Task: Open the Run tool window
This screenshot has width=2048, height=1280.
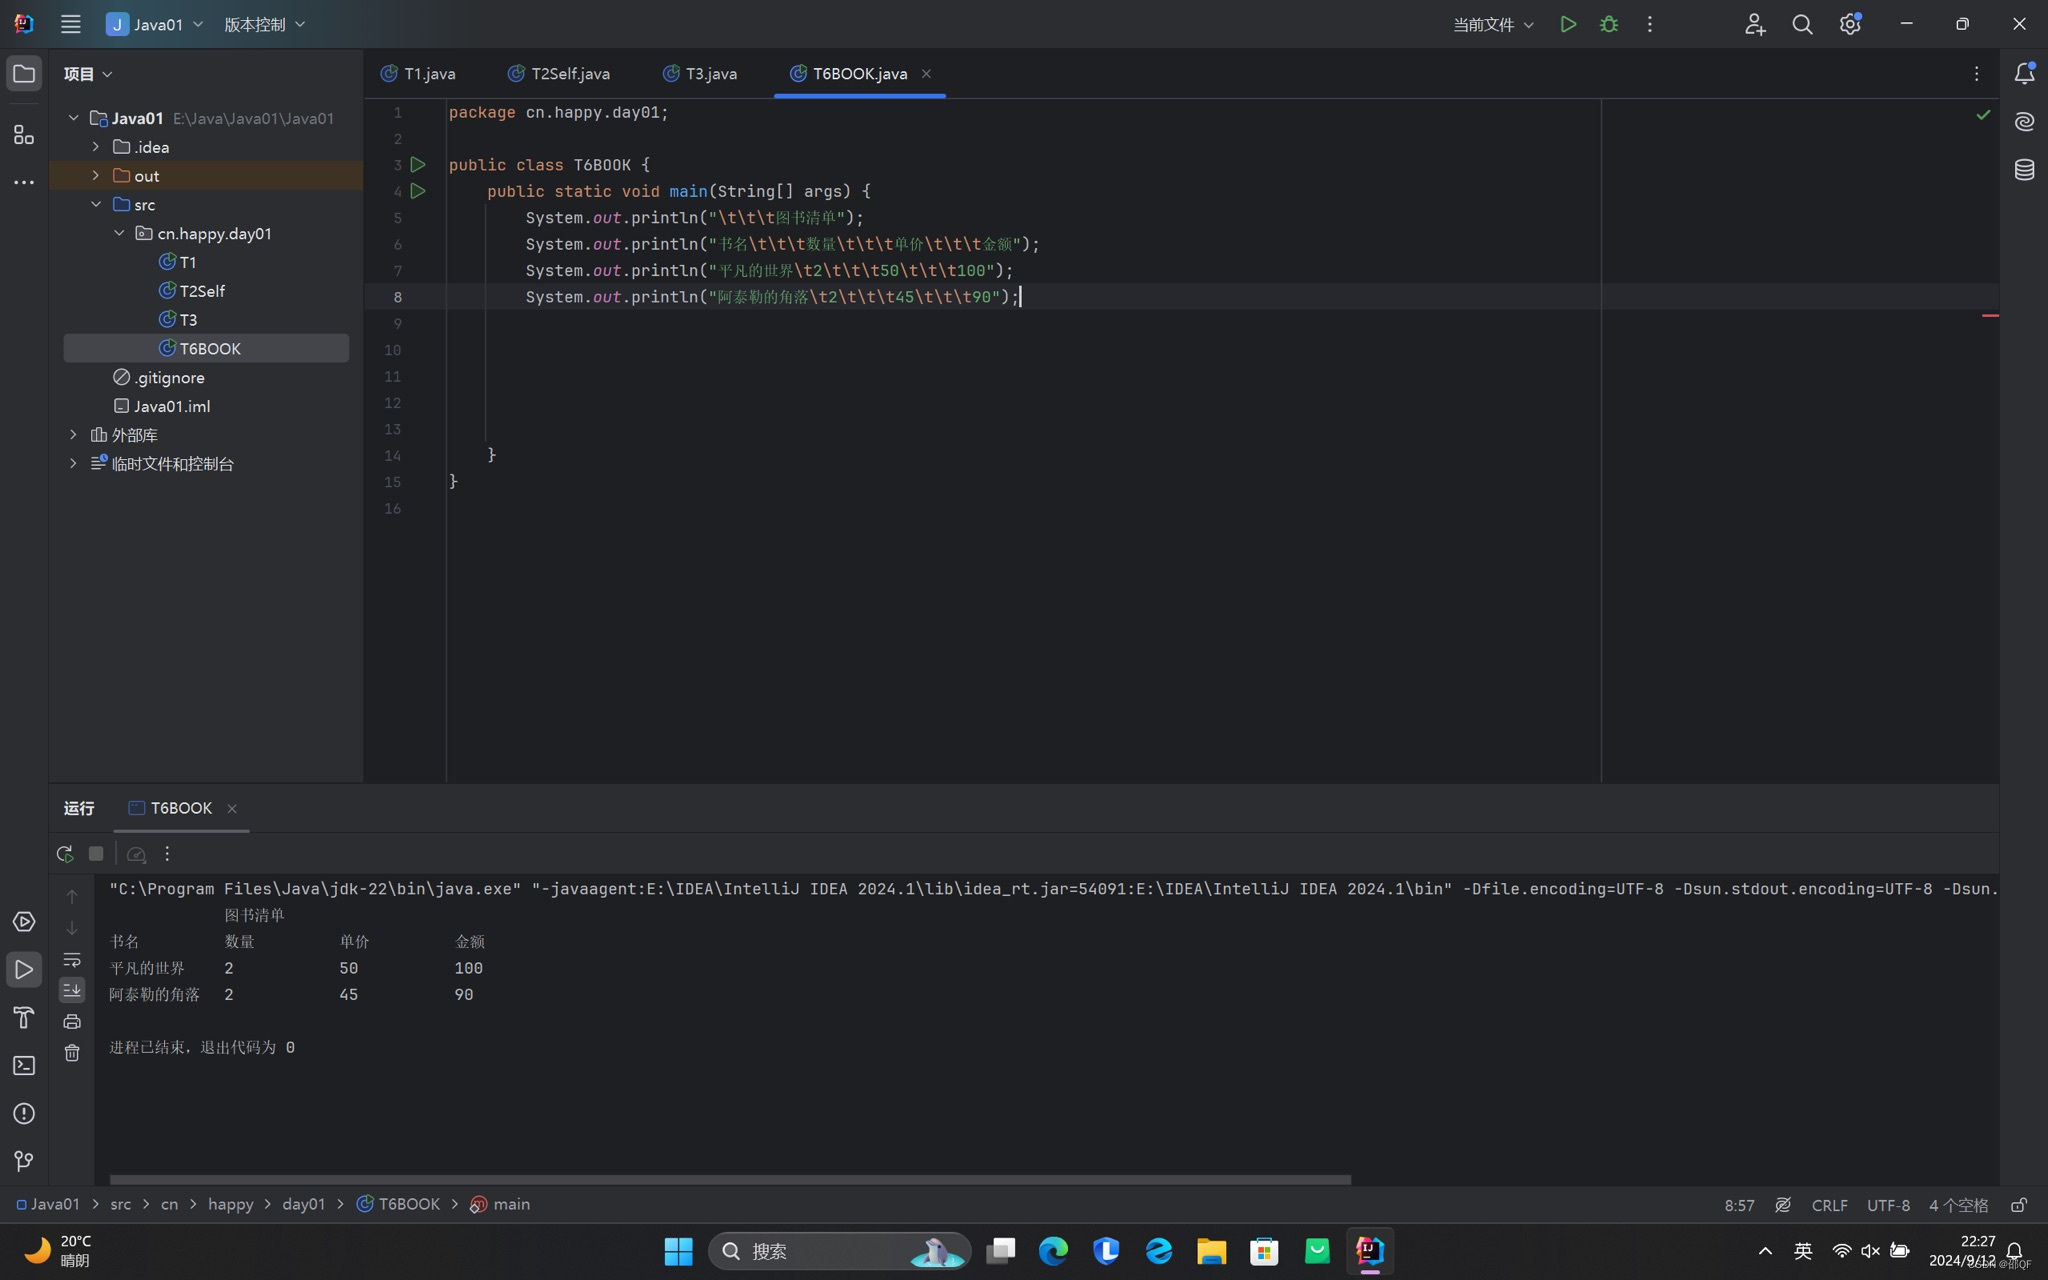Action: (24, 969)
